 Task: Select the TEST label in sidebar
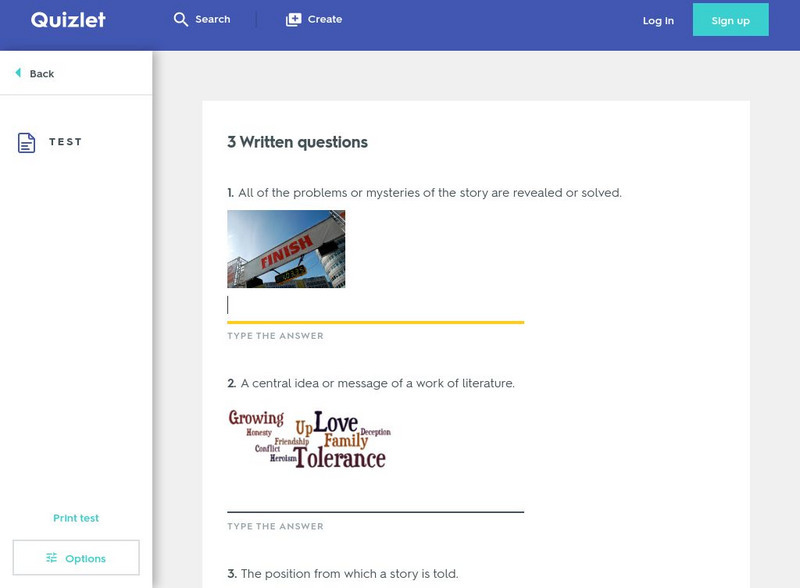pyautogui.click(x=66, y=142)
